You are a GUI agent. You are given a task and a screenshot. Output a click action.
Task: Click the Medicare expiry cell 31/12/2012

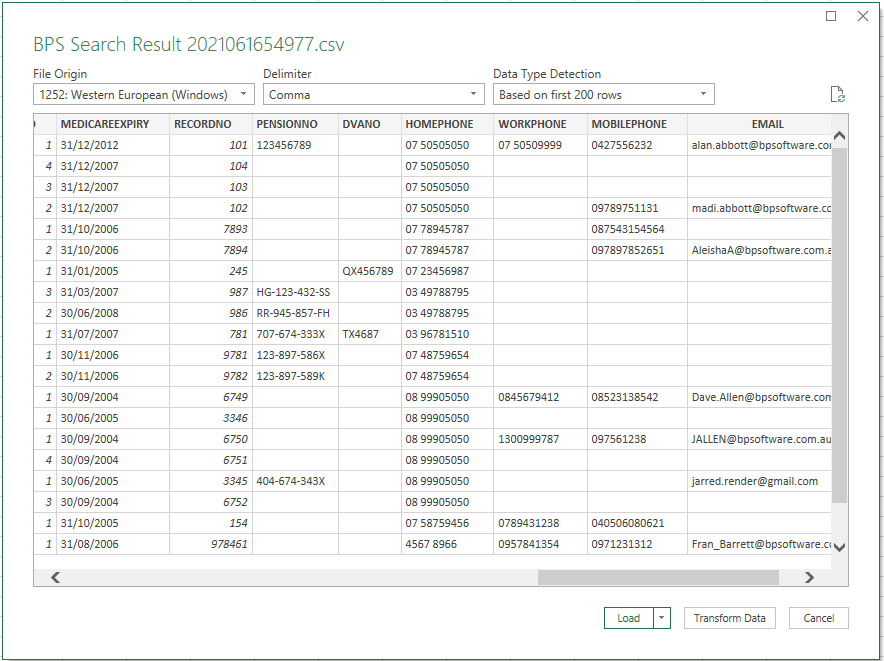113,145
